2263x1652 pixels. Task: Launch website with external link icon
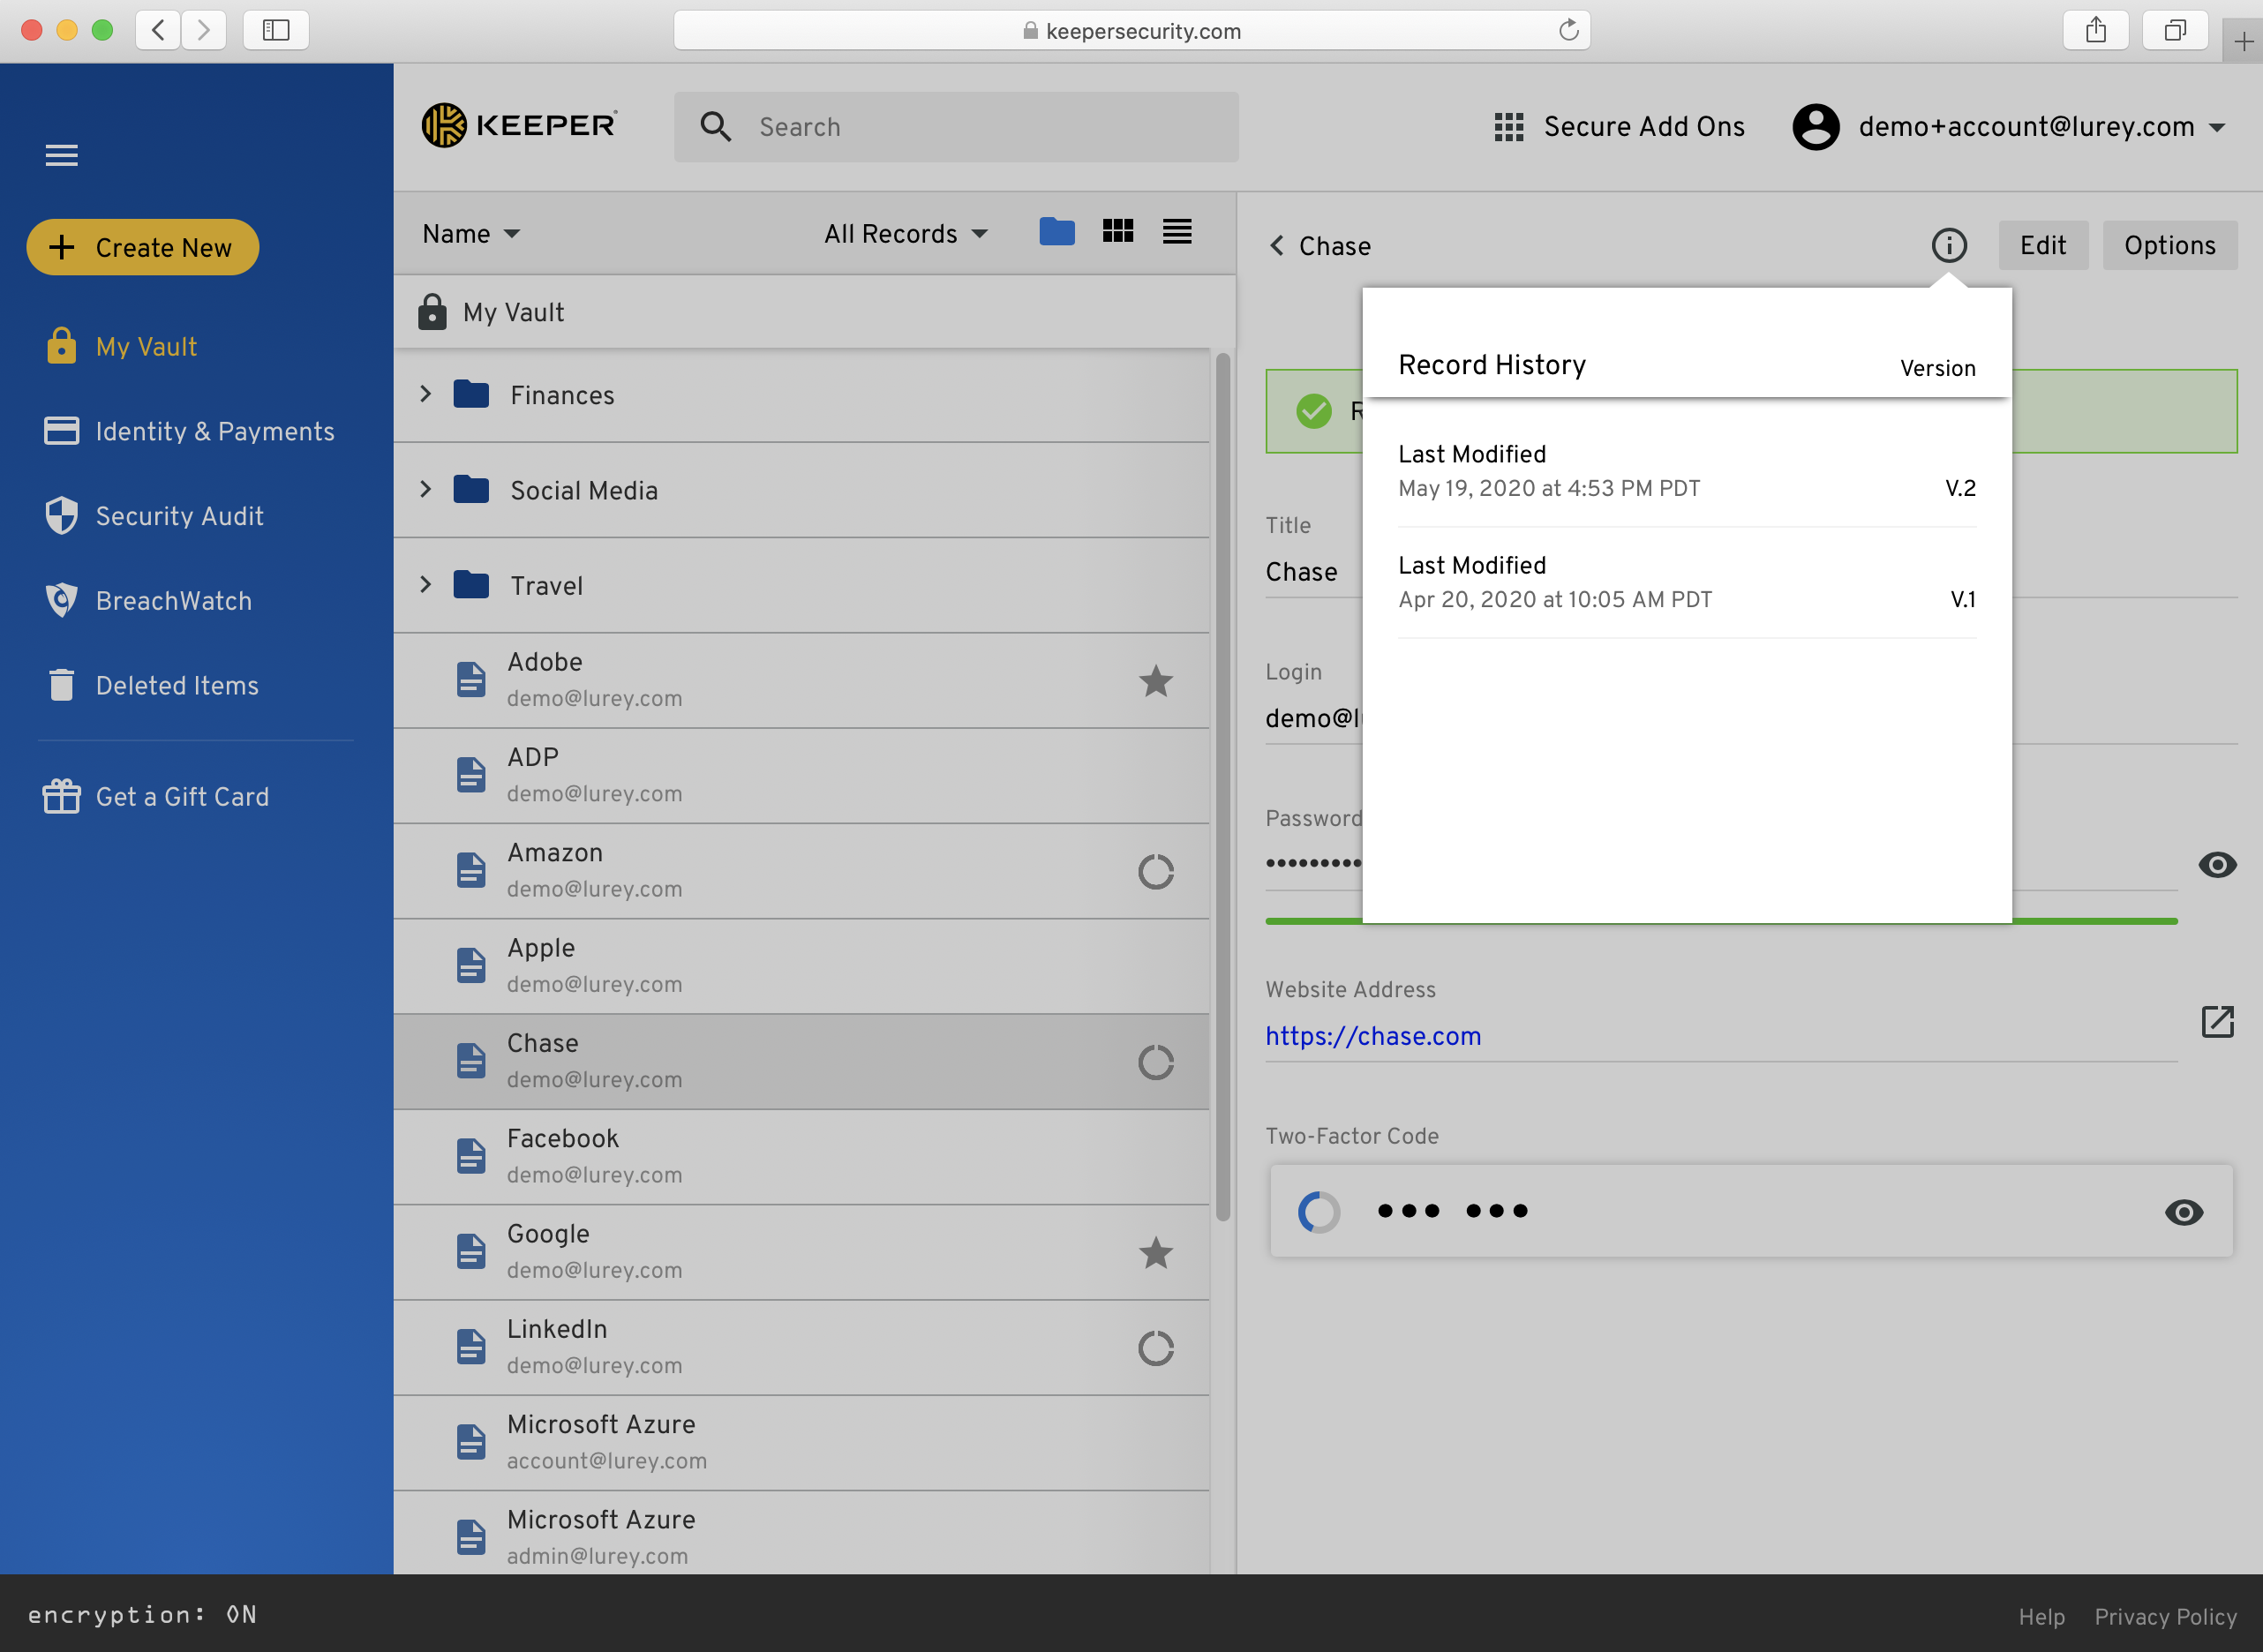tap(2216, 1021)
